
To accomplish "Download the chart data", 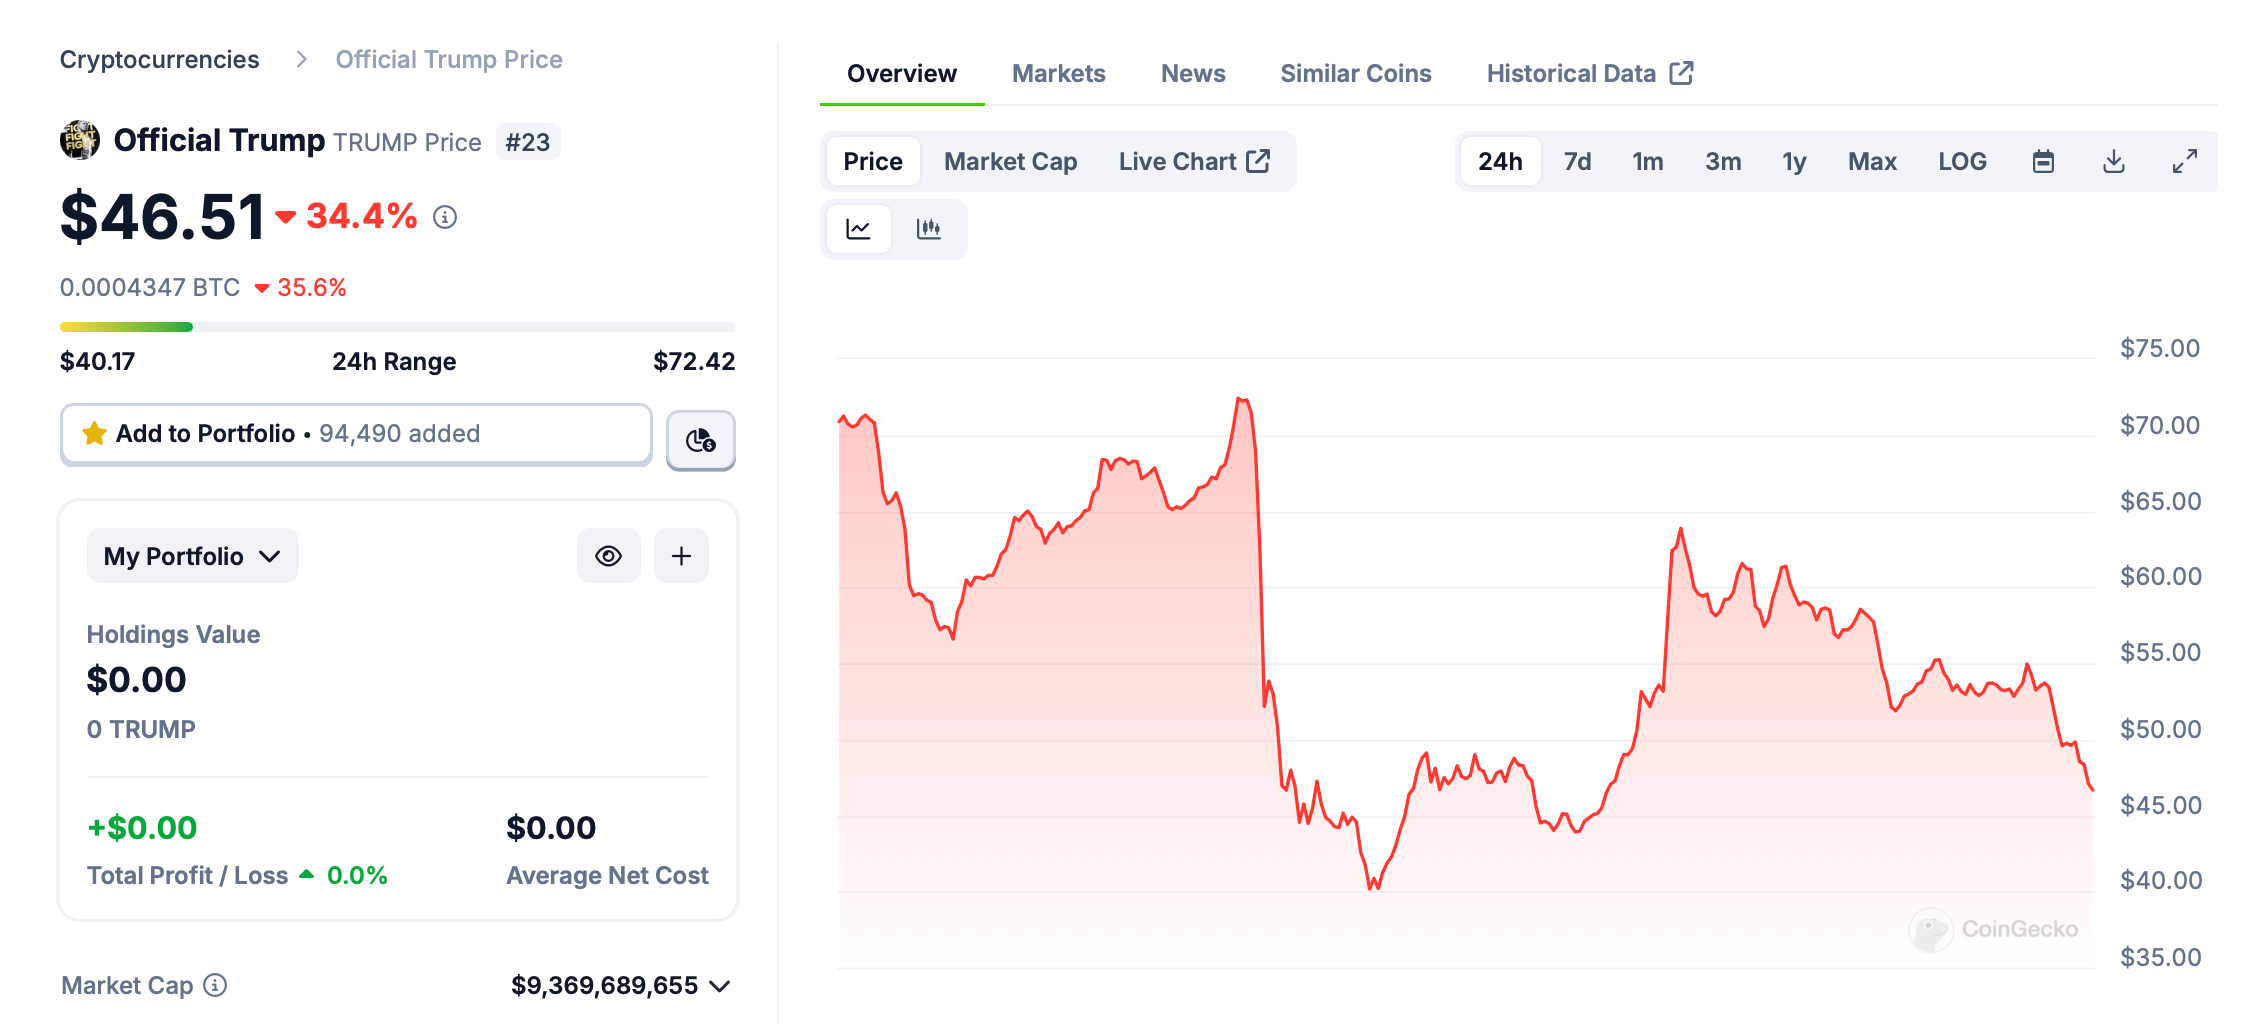I will (2114, 162).
